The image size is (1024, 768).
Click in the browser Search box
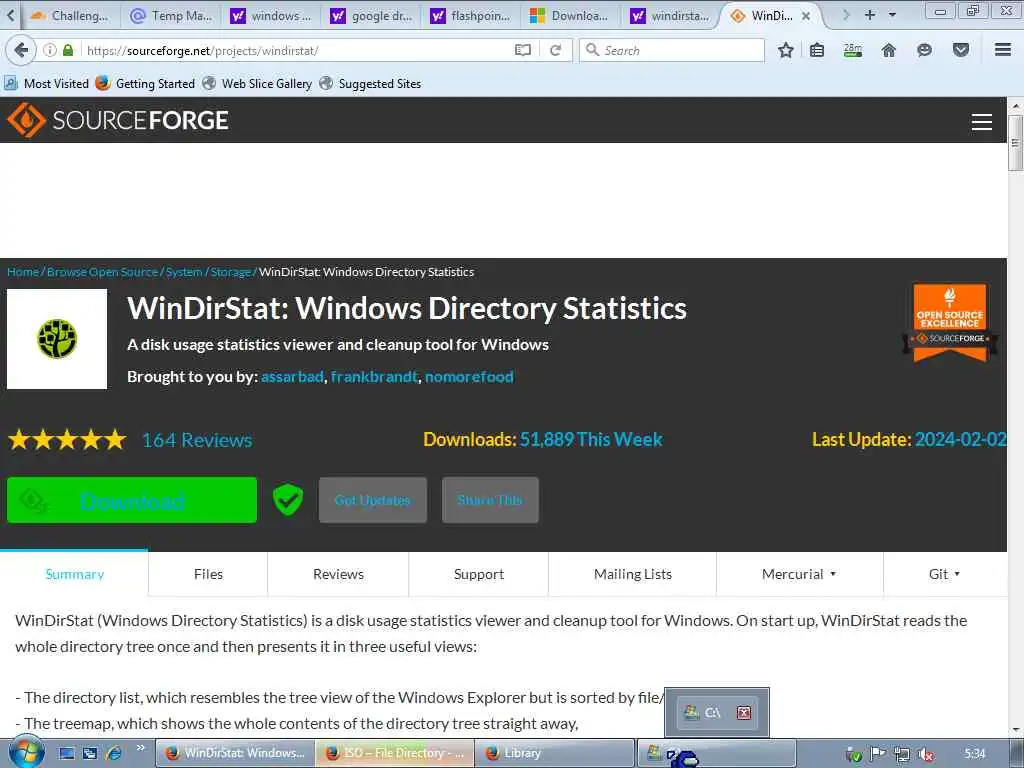pyautogui.click(x=672, y=50)
